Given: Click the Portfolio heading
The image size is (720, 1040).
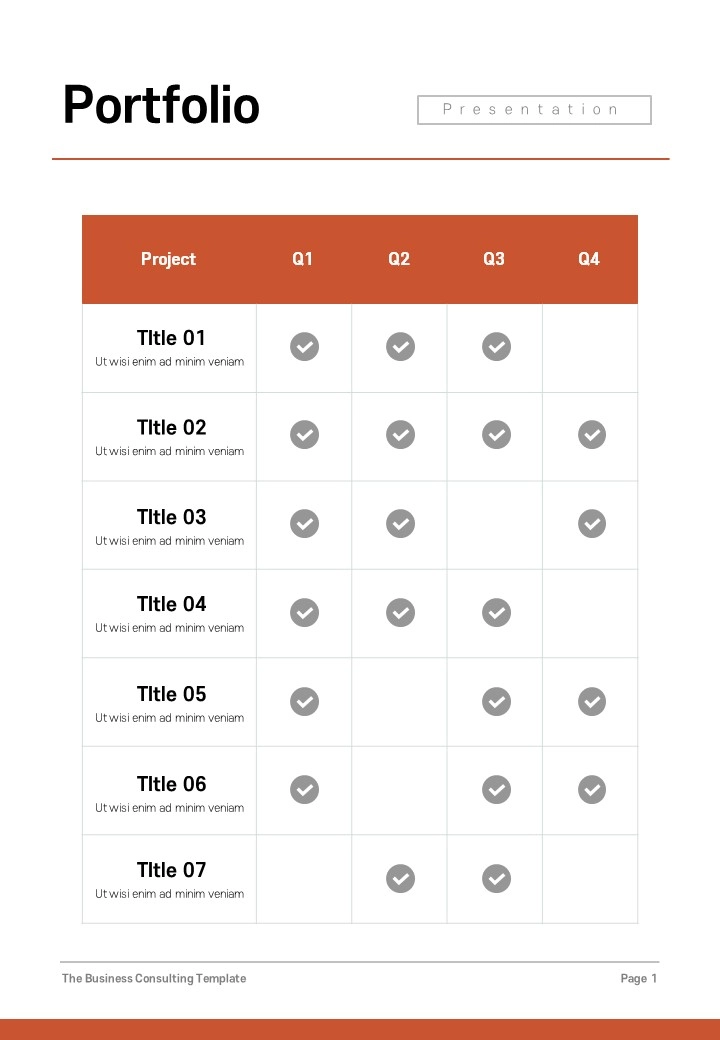Looking at the screenshot, I should pyautogui.click(x=161, y=105).
